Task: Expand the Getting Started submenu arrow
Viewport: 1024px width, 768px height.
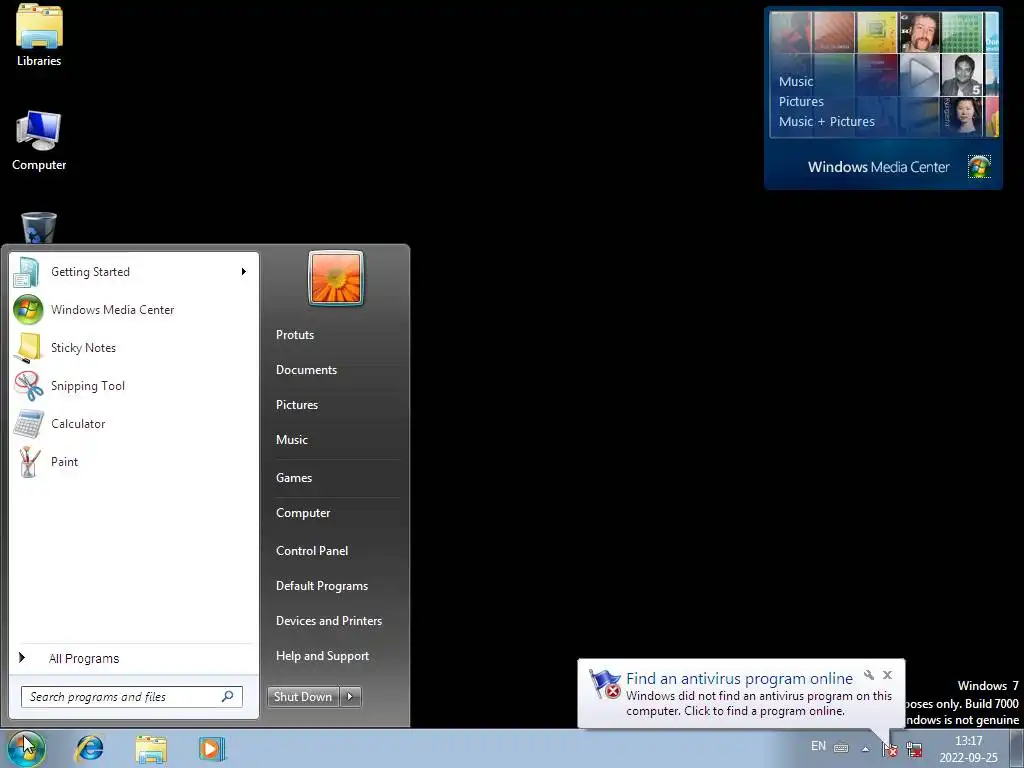Action: click(x=244, y=272)
